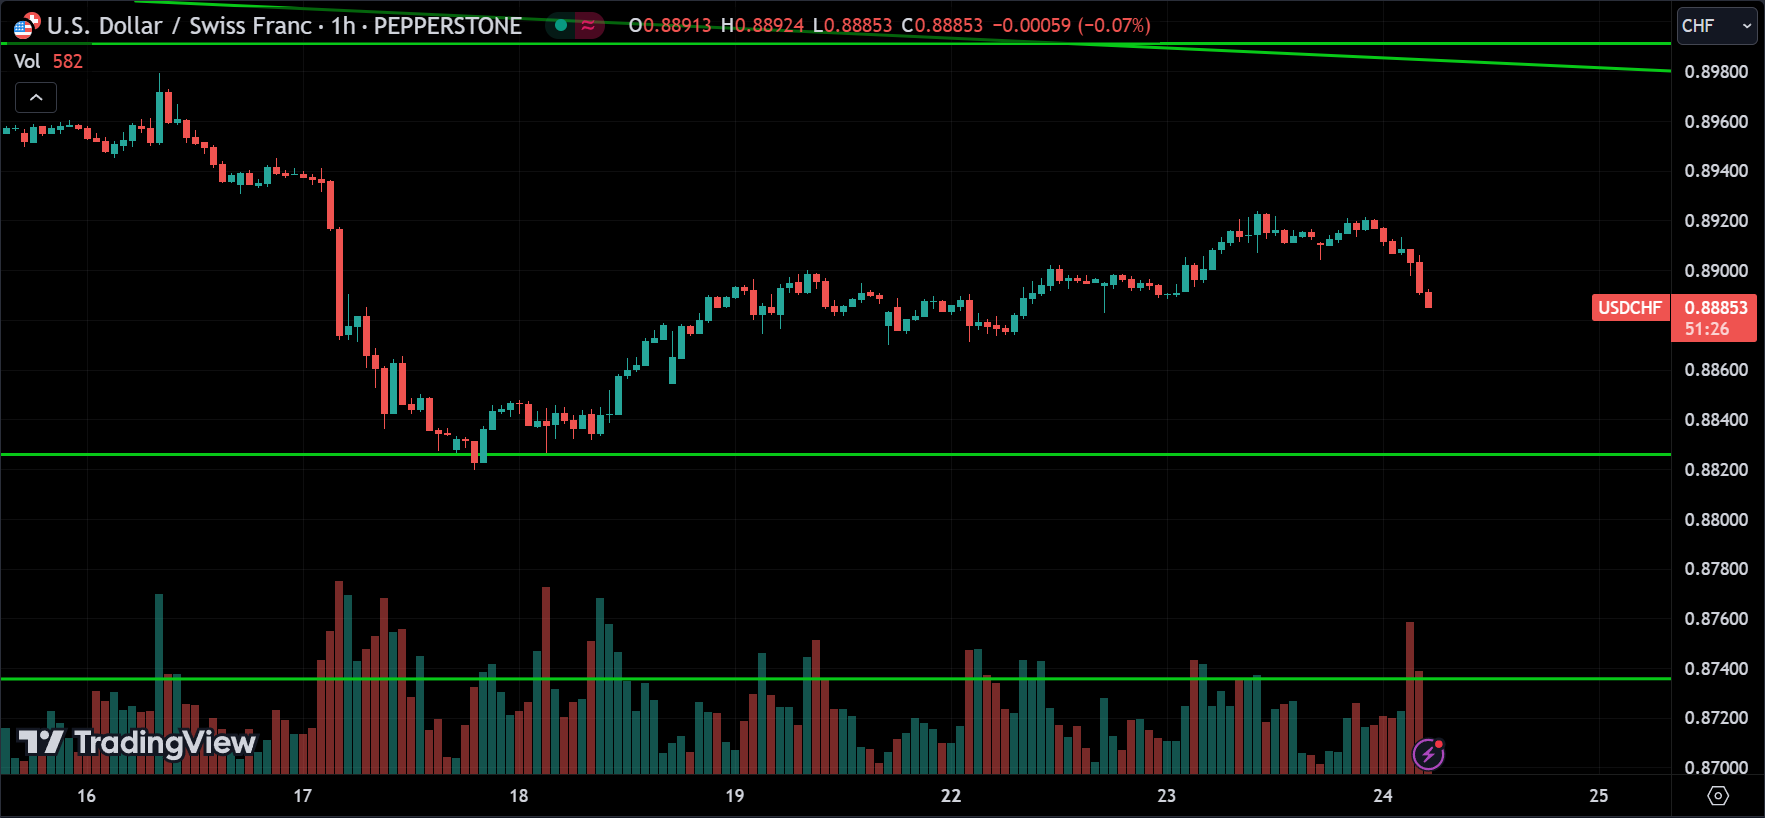Click the 0.88853 current price tag on the scale

click(1715, 318)
